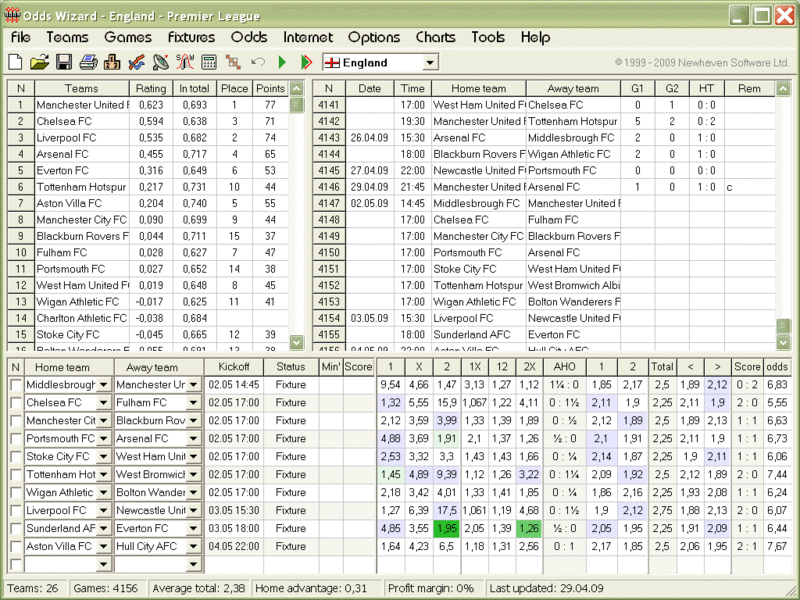Open the Fixtures menu
Viewport: 800px width, 600px height.
click(x=191, y=37)
